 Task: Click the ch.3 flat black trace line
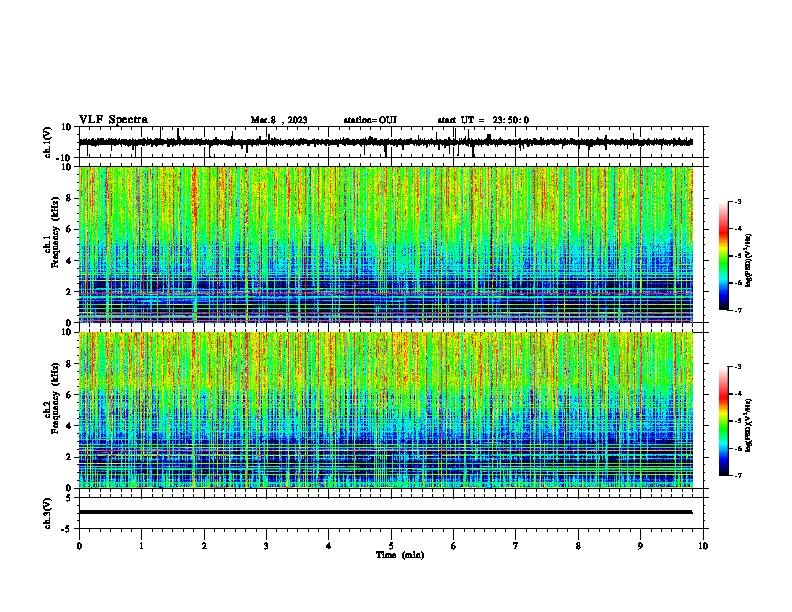pyautogui.click(x=386, y=512)
